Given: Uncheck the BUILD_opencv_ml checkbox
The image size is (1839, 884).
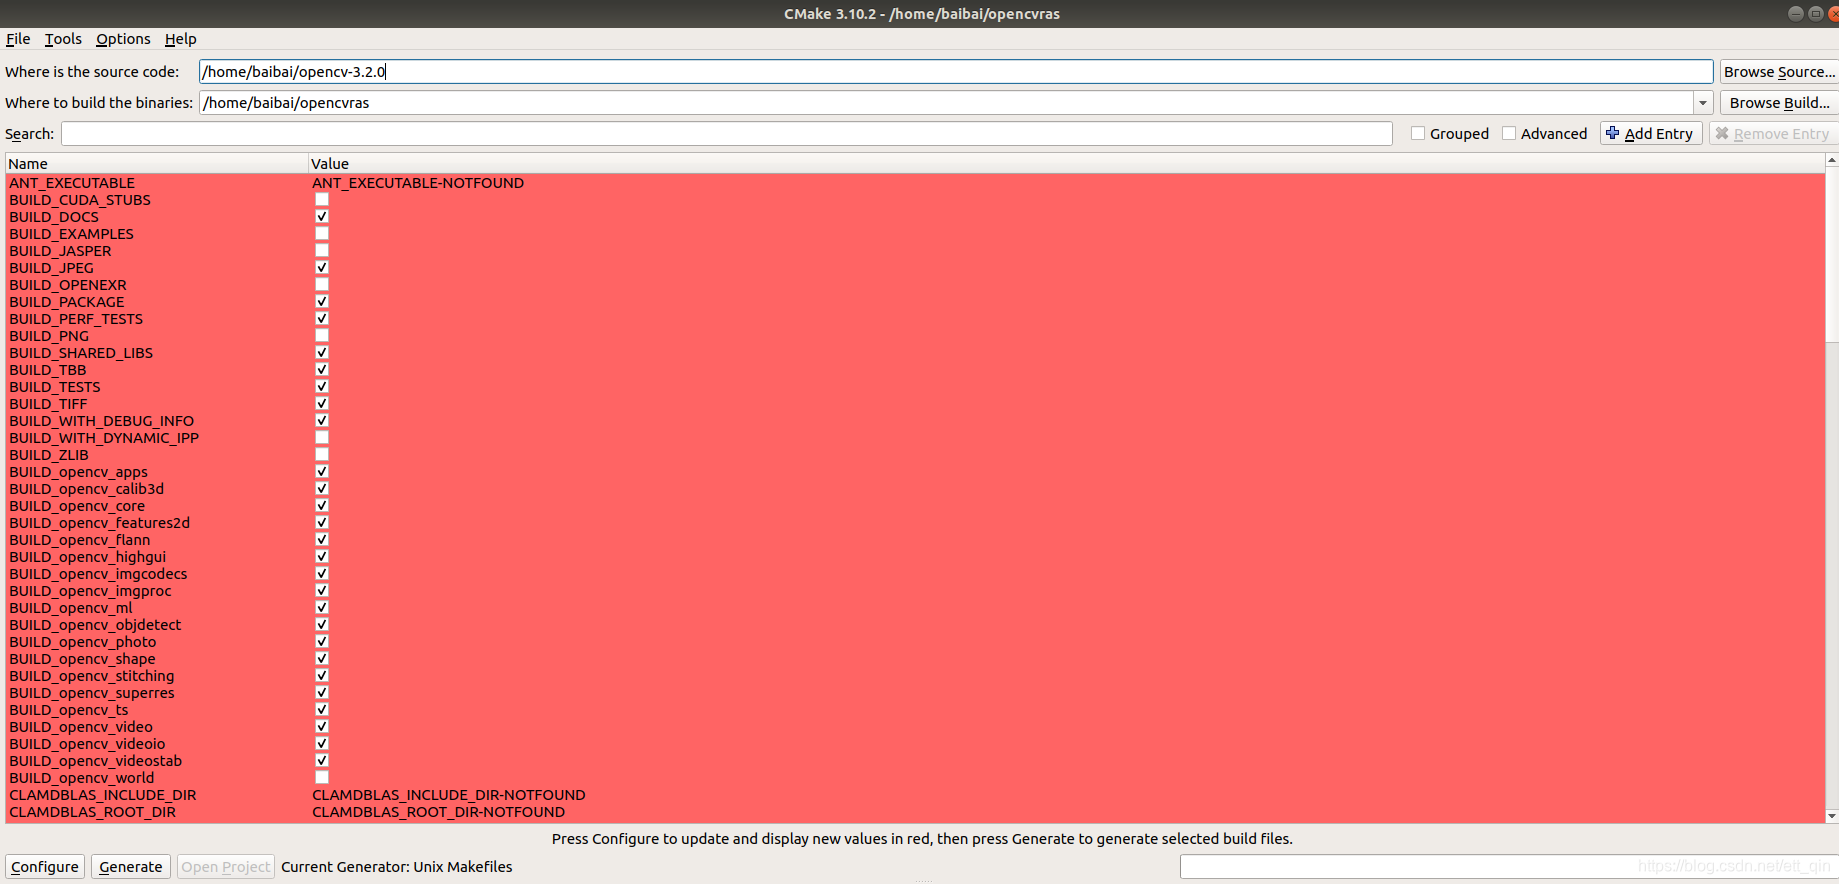Looking at the screenshot, I should [322, 607].
